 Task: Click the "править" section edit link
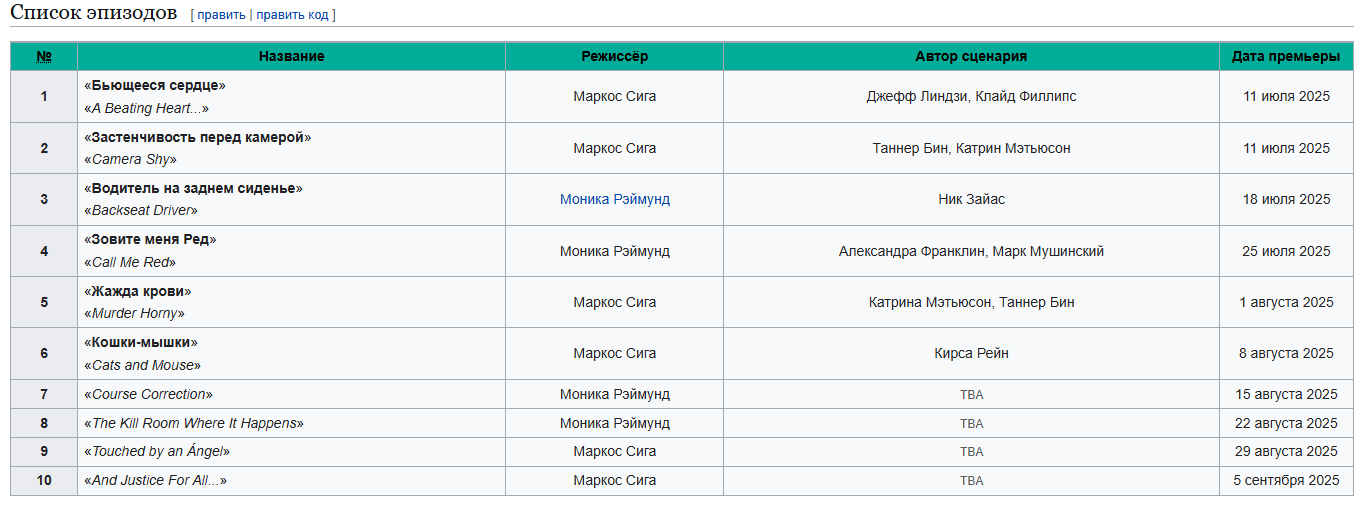(221, 15)
